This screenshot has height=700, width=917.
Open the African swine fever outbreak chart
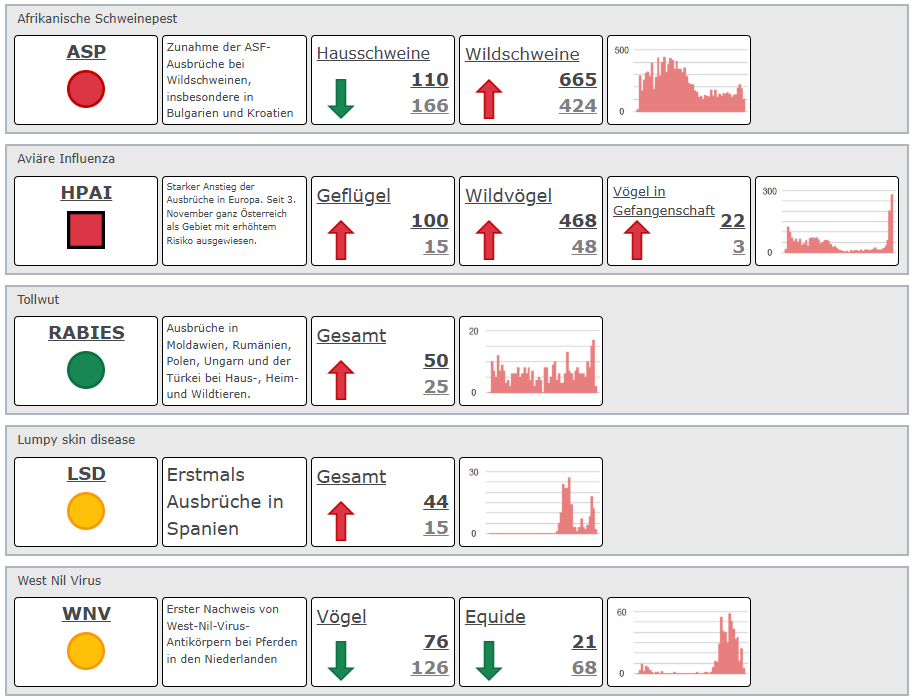(679, 81)
